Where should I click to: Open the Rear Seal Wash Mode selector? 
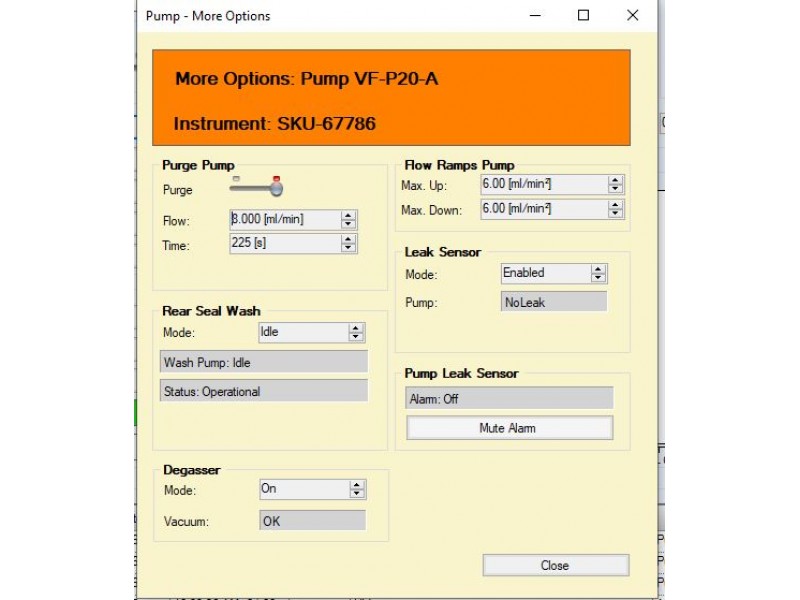[x=304, y=332]
